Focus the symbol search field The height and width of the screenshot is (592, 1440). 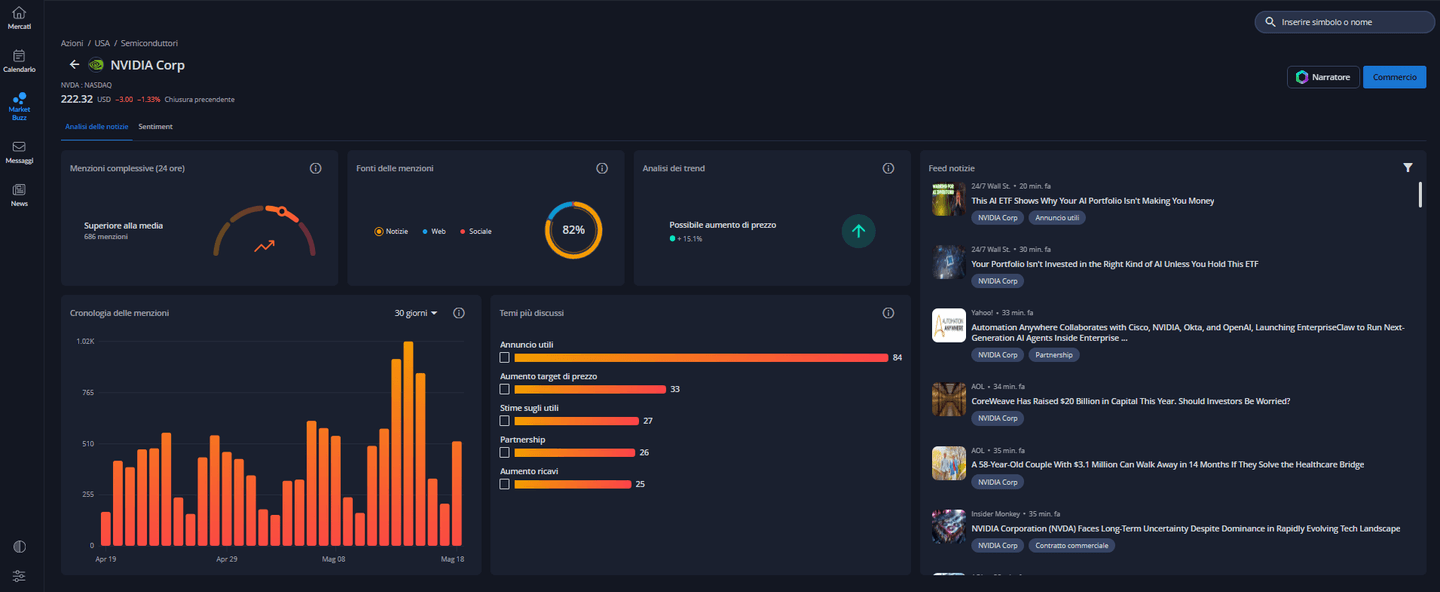tap(1345, 22)
